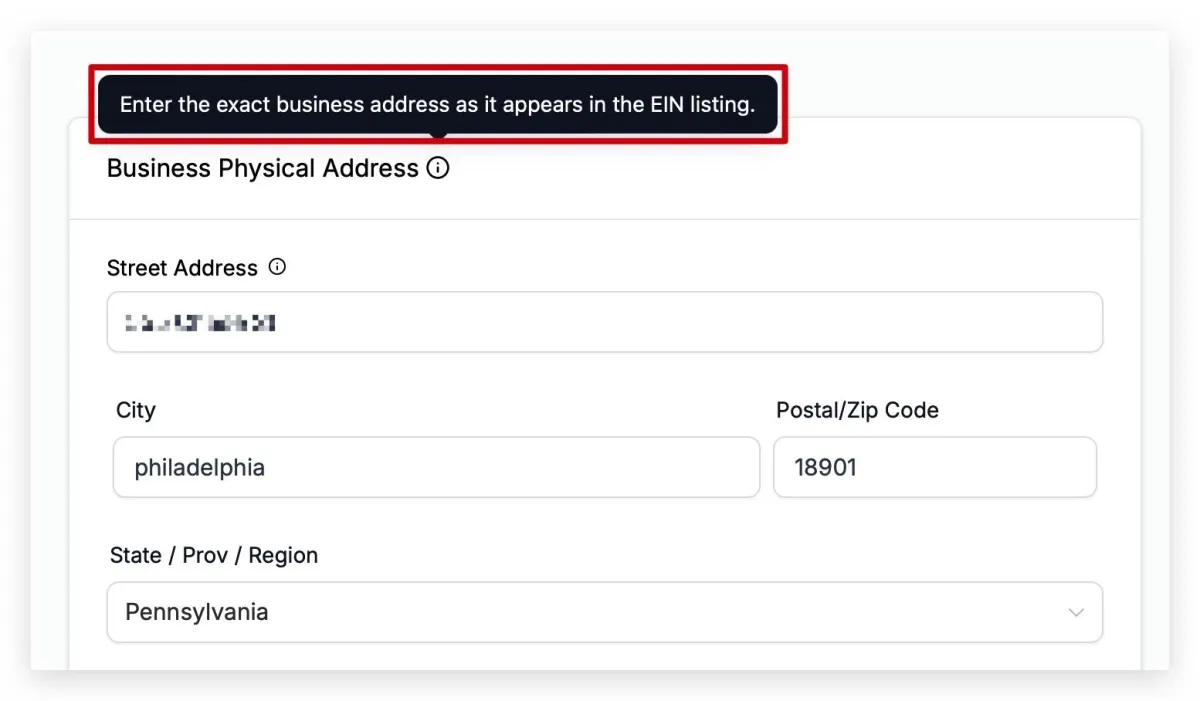Viewport: 1200px width, 701px height.
Task: Select the Pennsylvania value in the state selector
Action: (197, 612)
